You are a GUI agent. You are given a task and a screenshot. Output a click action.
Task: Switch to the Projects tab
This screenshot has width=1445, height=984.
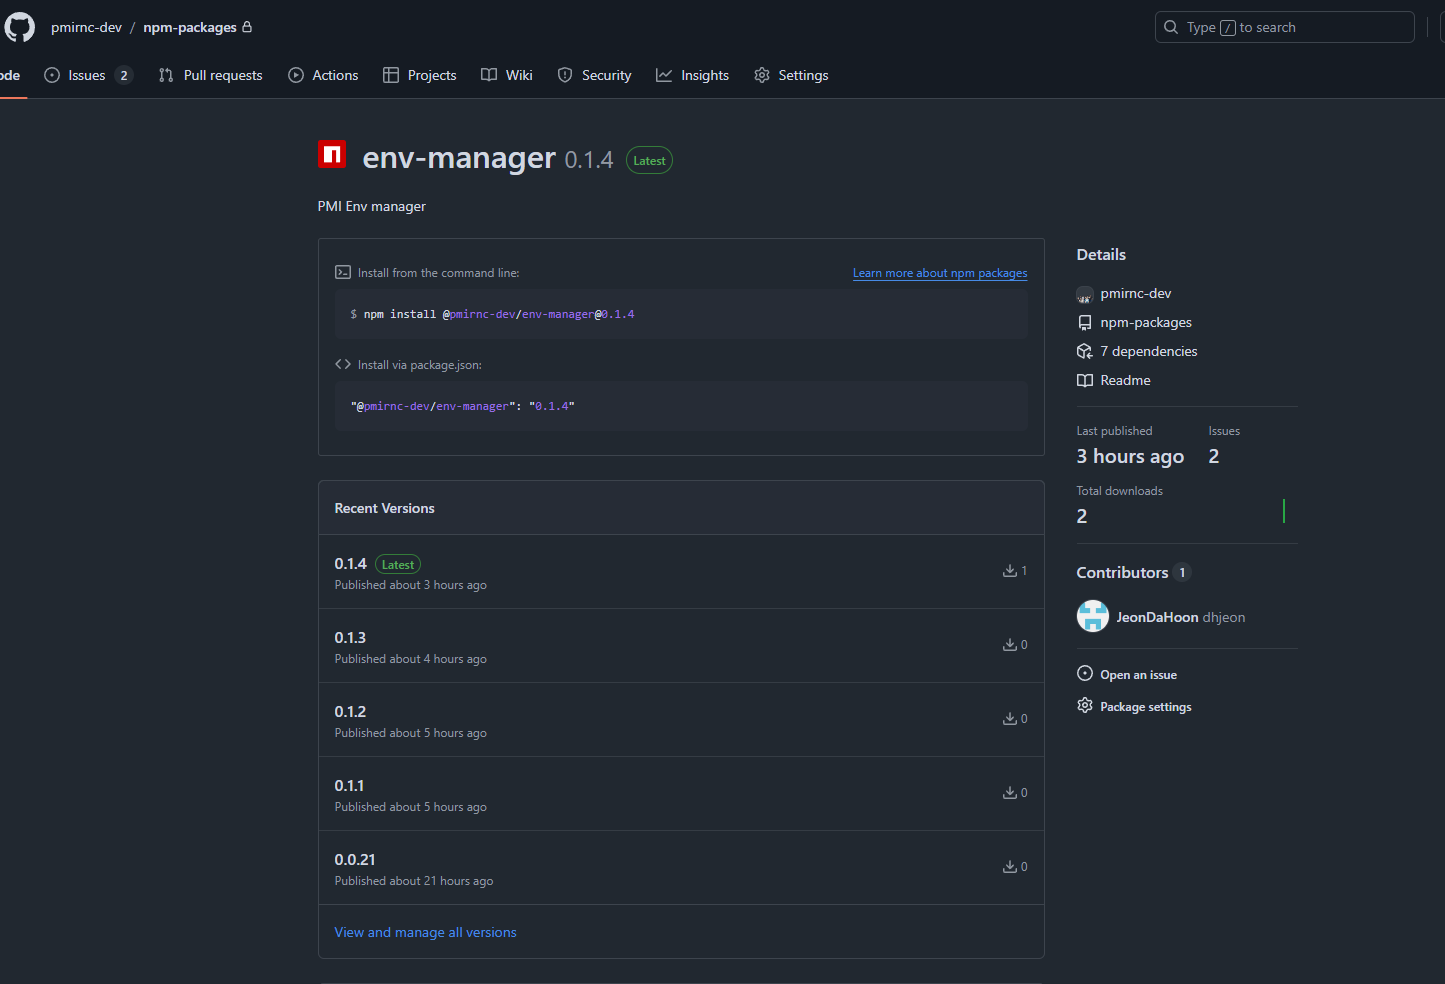point(420,75)
